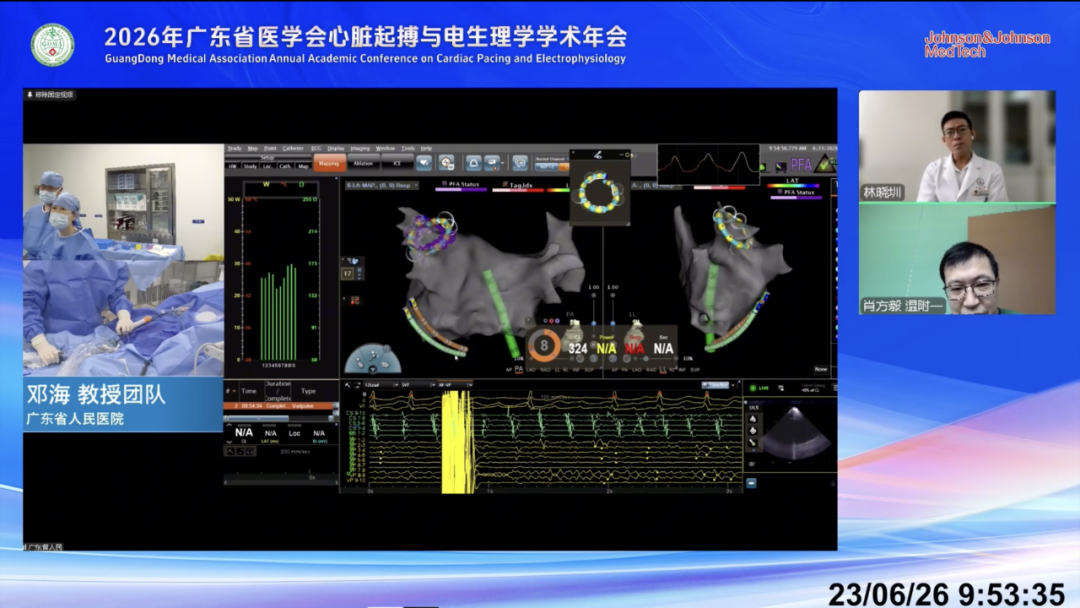Viewport: 1080px width, 608px height.
Task: Select the orange Varipulse ablation row
Action: point(279,406)
